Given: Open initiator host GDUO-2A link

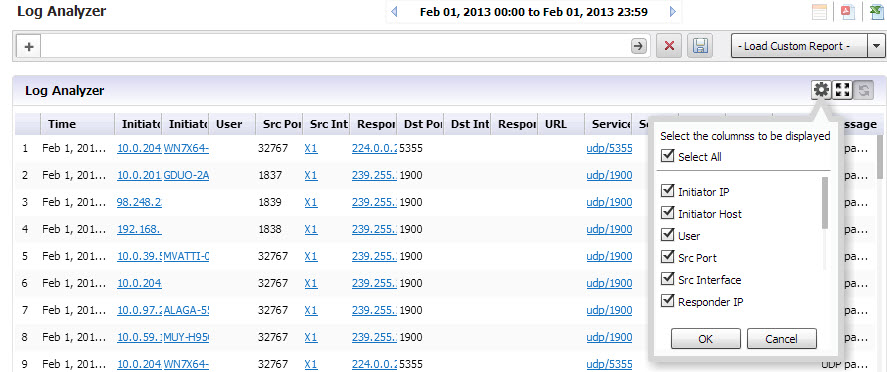Looking at the screenshot, I should coord(186,176).
